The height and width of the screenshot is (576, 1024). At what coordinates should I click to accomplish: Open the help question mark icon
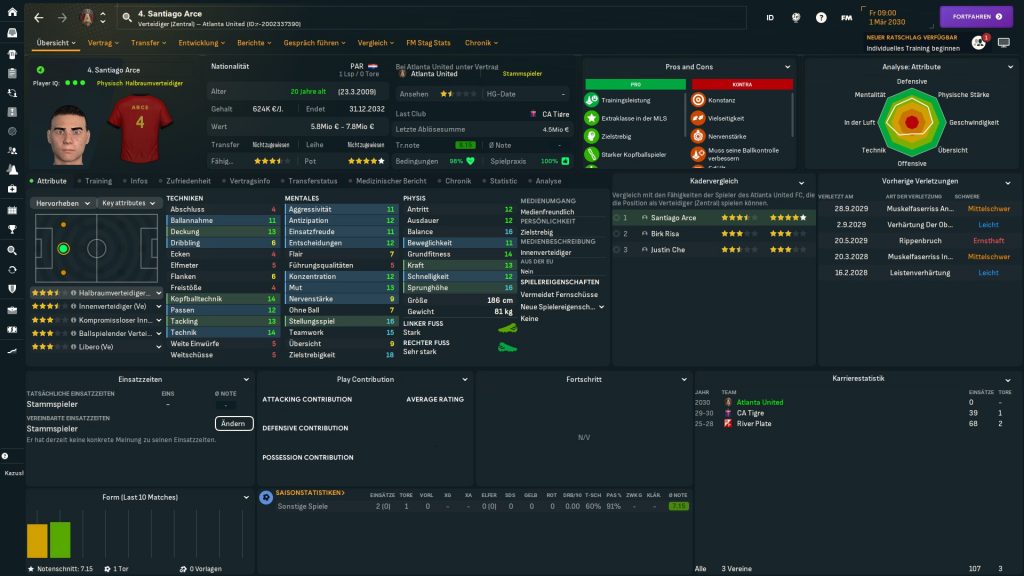point(821,18)
